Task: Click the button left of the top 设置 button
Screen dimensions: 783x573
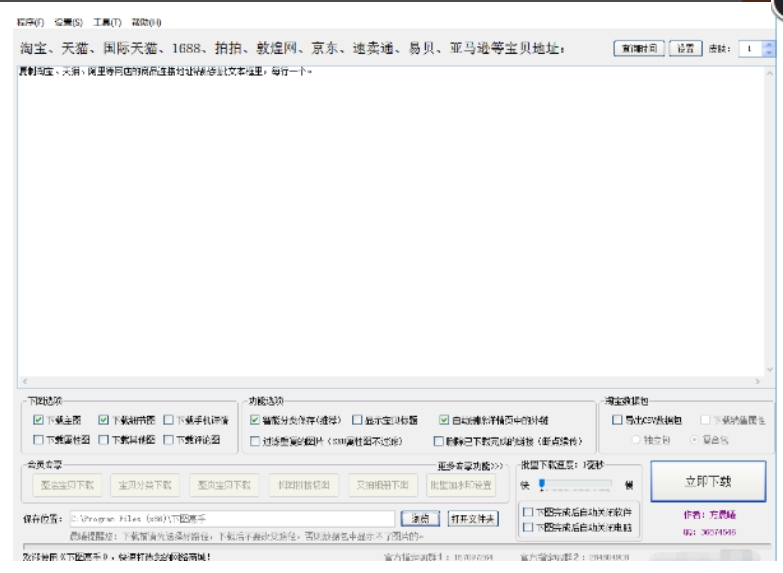Action: 639,48
